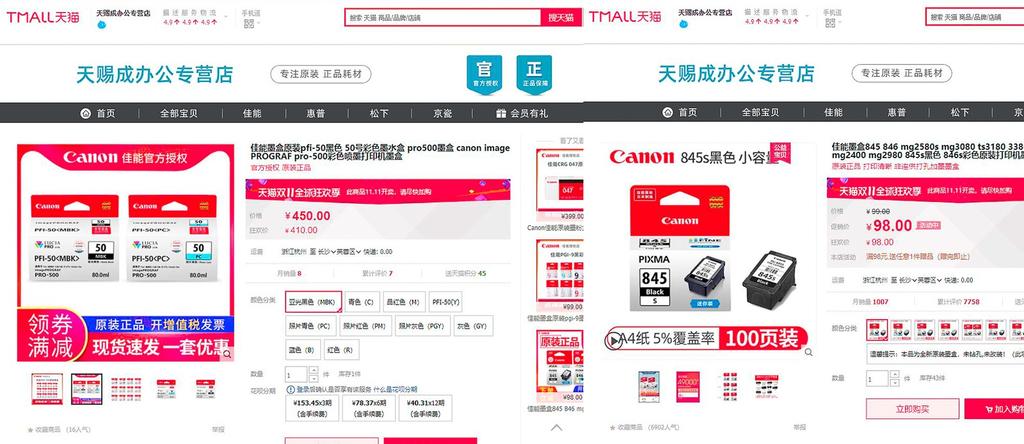1024x444 pixels.
Task: Select the second PFI-50 gallery thumbnail
Action: [86, 389]
